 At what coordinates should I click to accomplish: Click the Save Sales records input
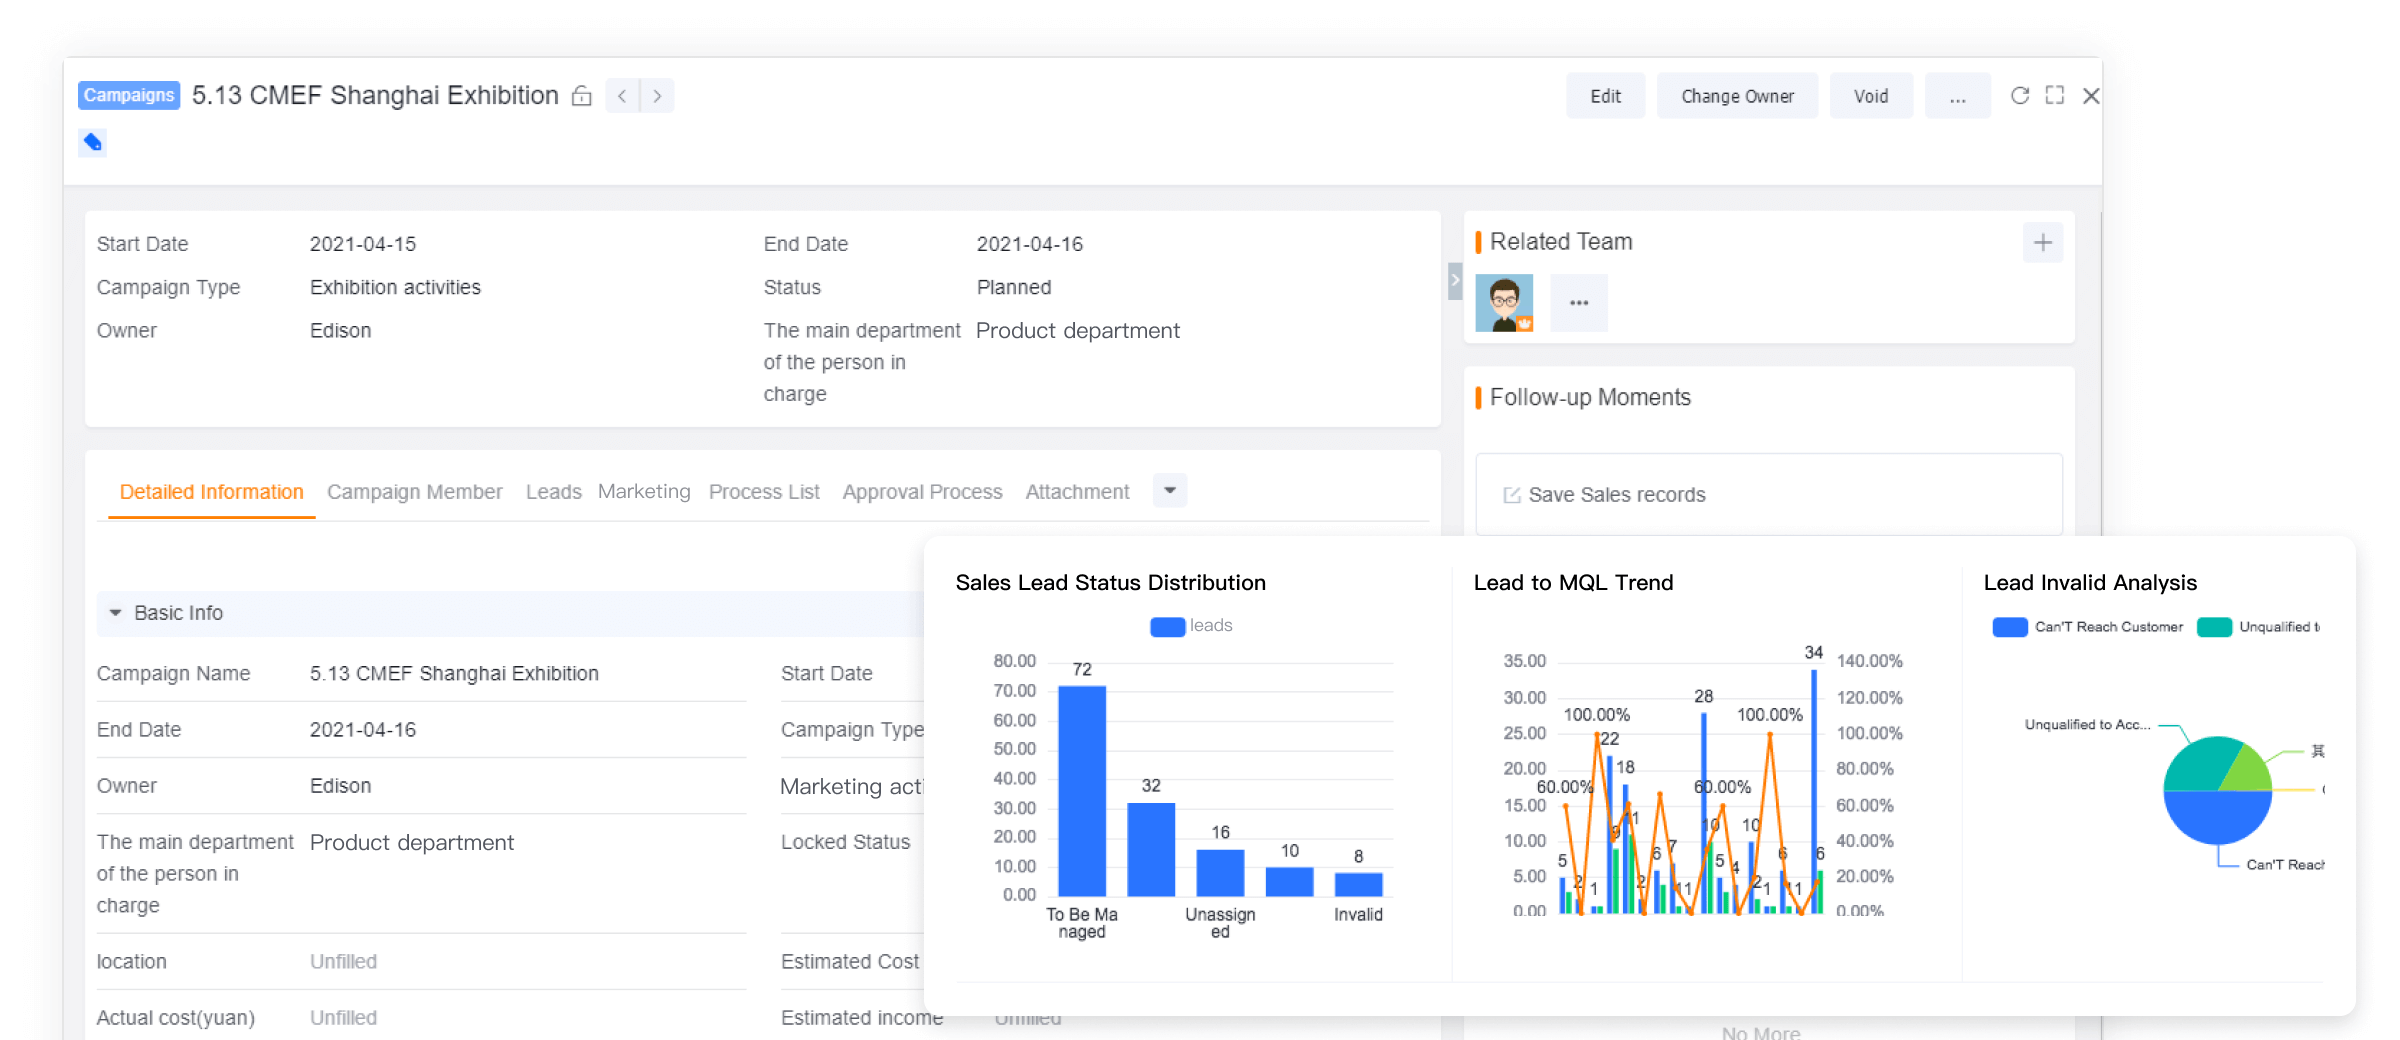coord(1768,495)
